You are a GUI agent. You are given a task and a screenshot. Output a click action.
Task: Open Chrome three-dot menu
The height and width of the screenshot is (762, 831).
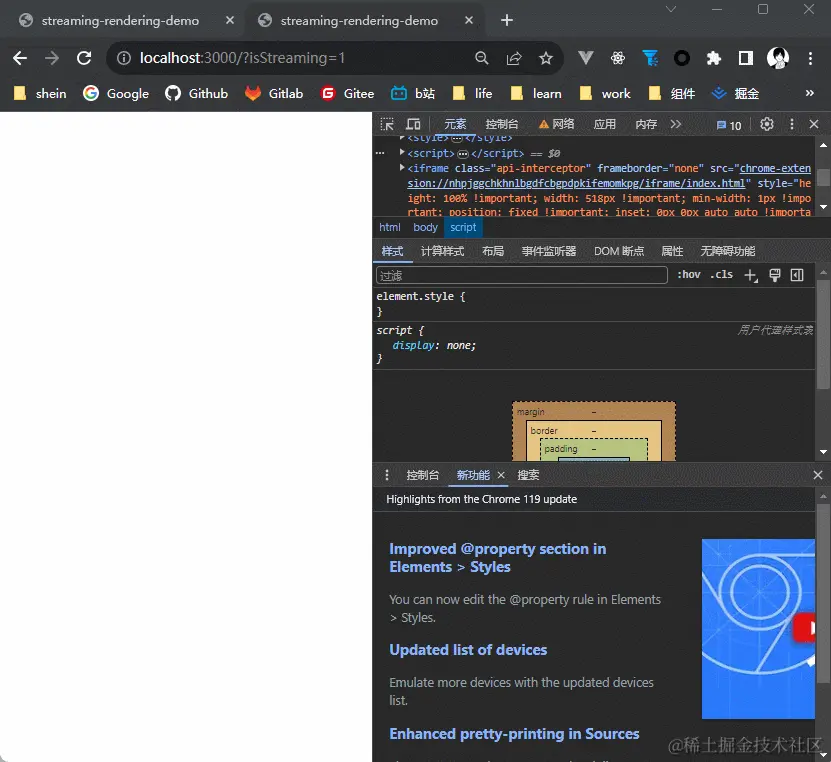click(810, 58)
